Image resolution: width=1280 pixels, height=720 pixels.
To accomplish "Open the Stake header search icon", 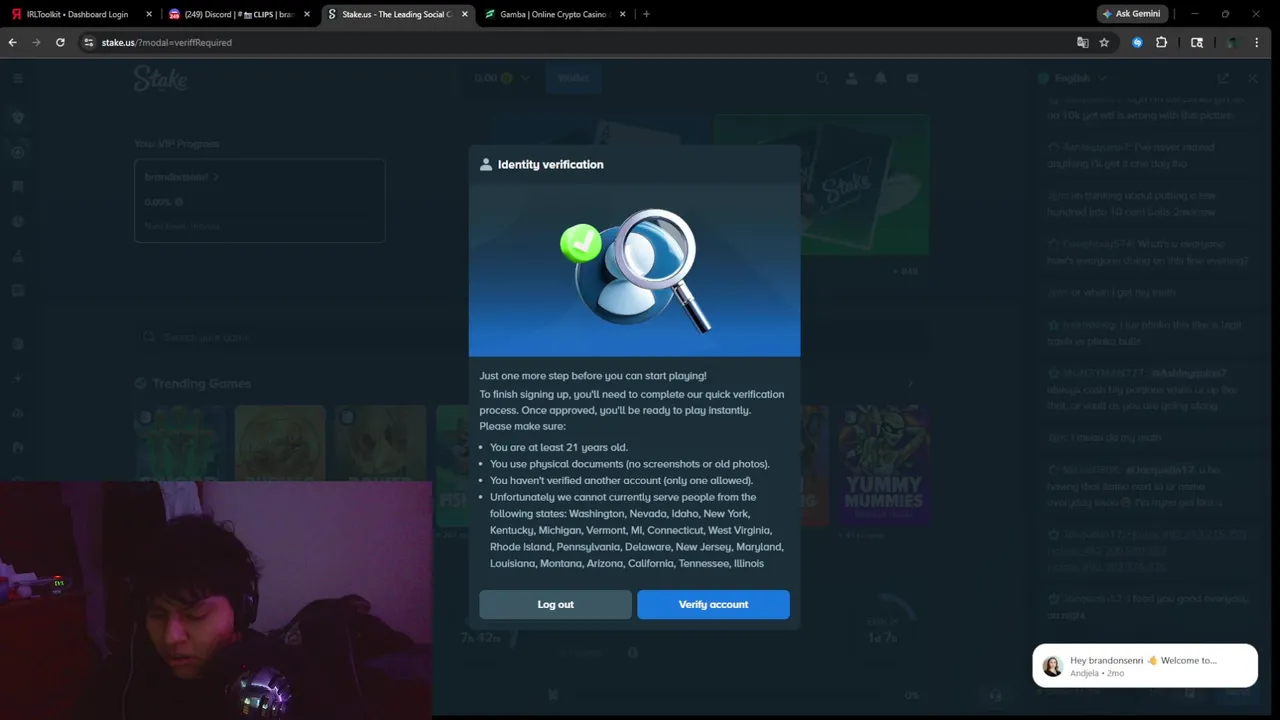I will coord(822,78).
